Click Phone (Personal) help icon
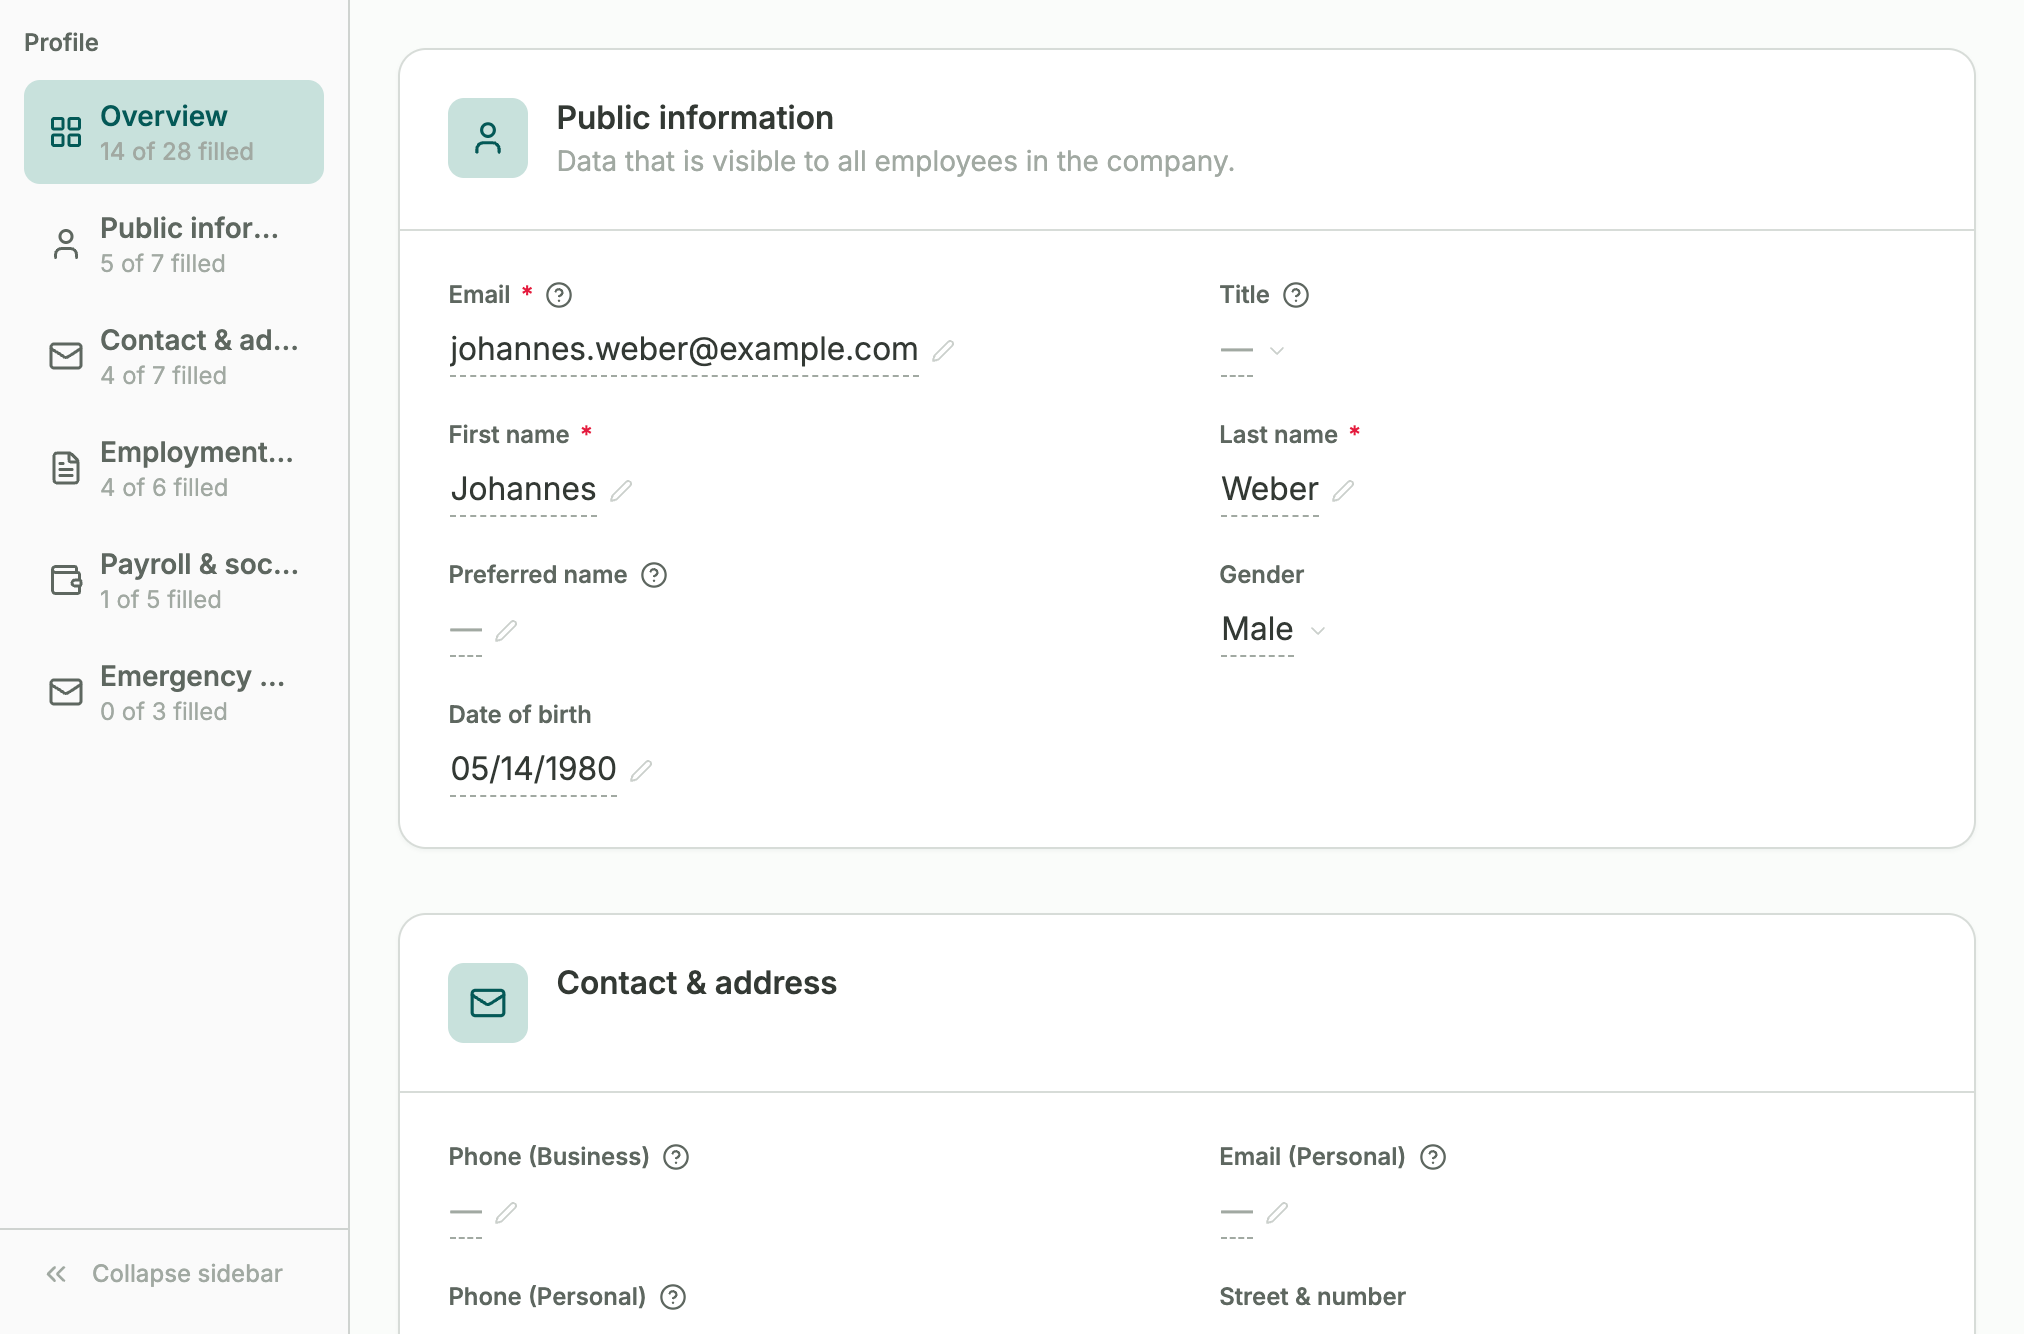The width and height of the screenshot is (2024, 1334). pyautogui.click(x=673, y=1297)
